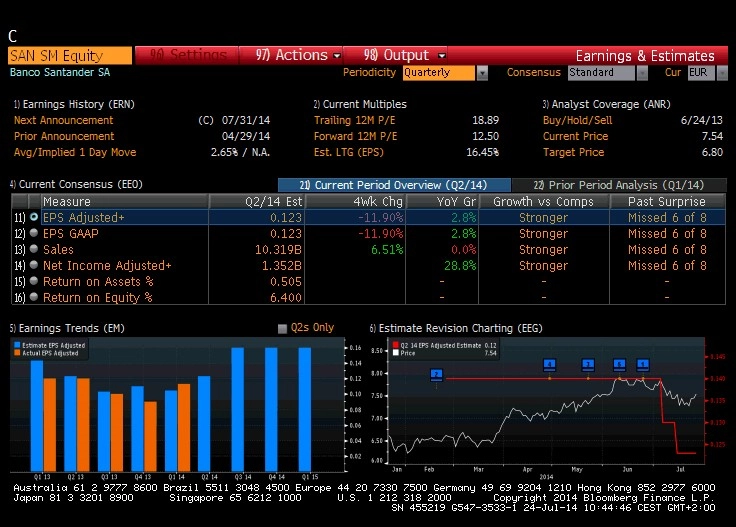
Task: Click the Return on Assets % value 0.505
Action: point(286,281)
